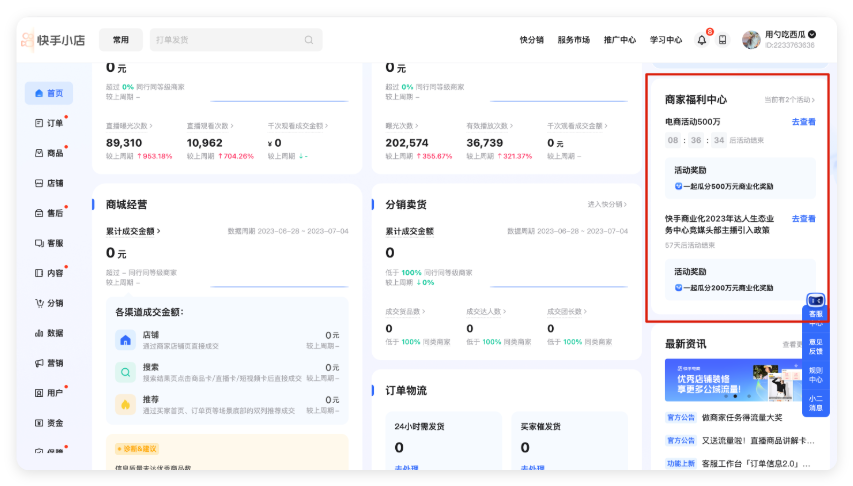Open 当前有2个活动 list
This screenshot has height=486, width=853.
pos(789,100)
